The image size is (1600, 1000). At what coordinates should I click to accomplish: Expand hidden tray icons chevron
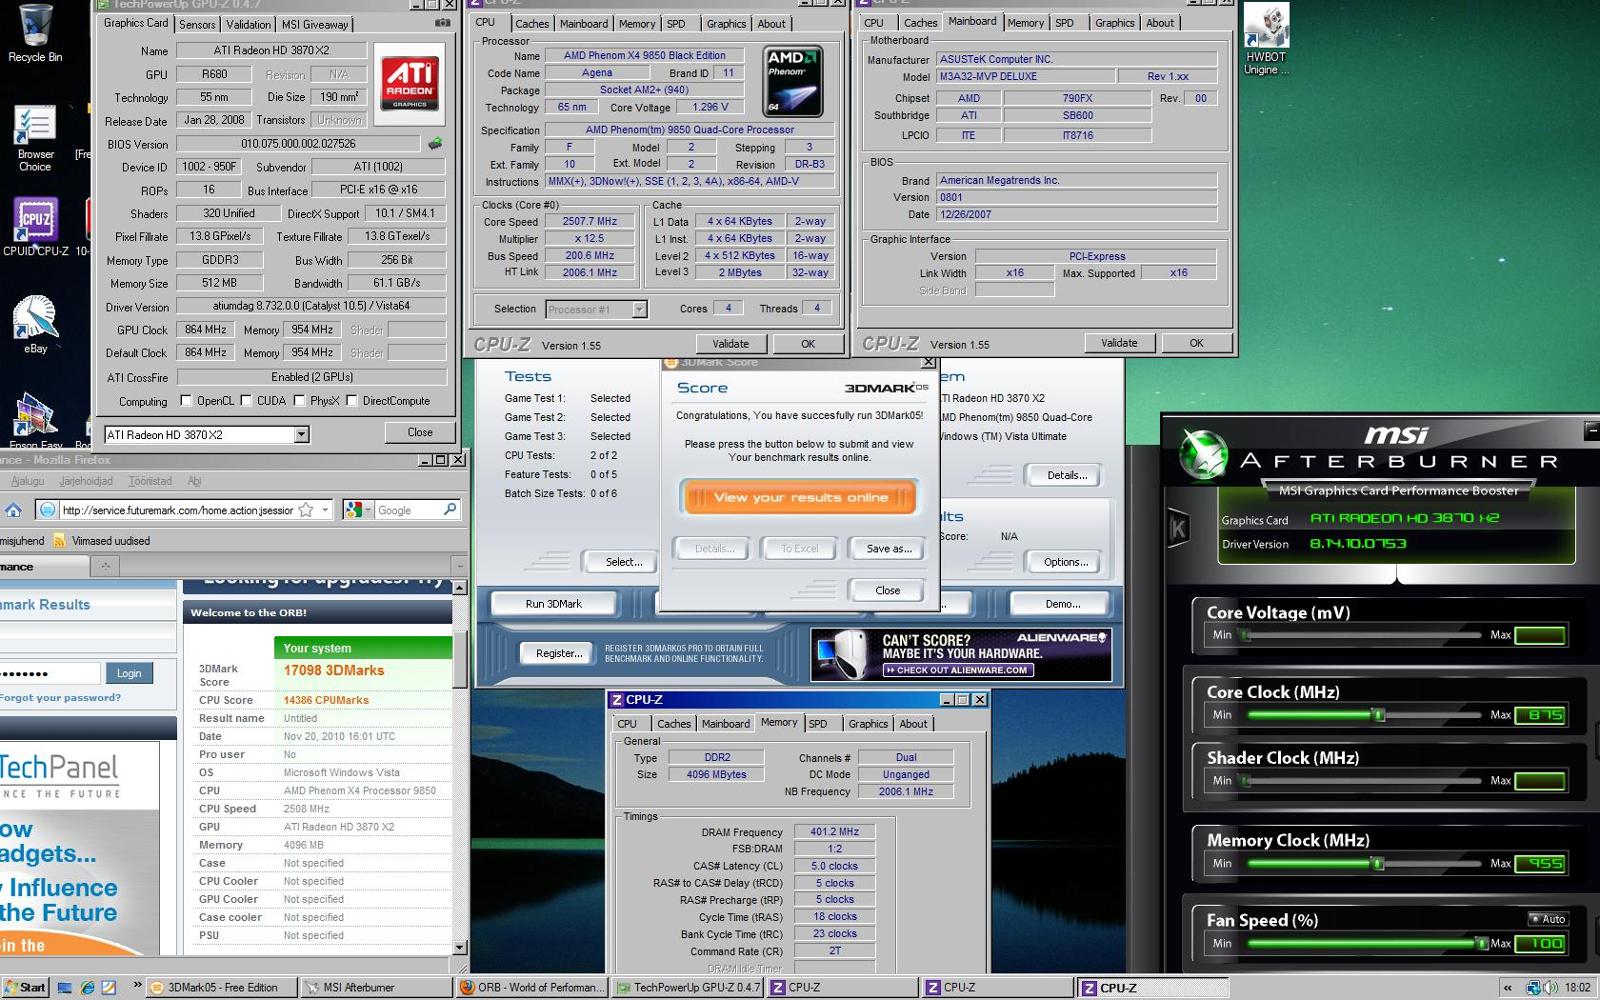1508,988
